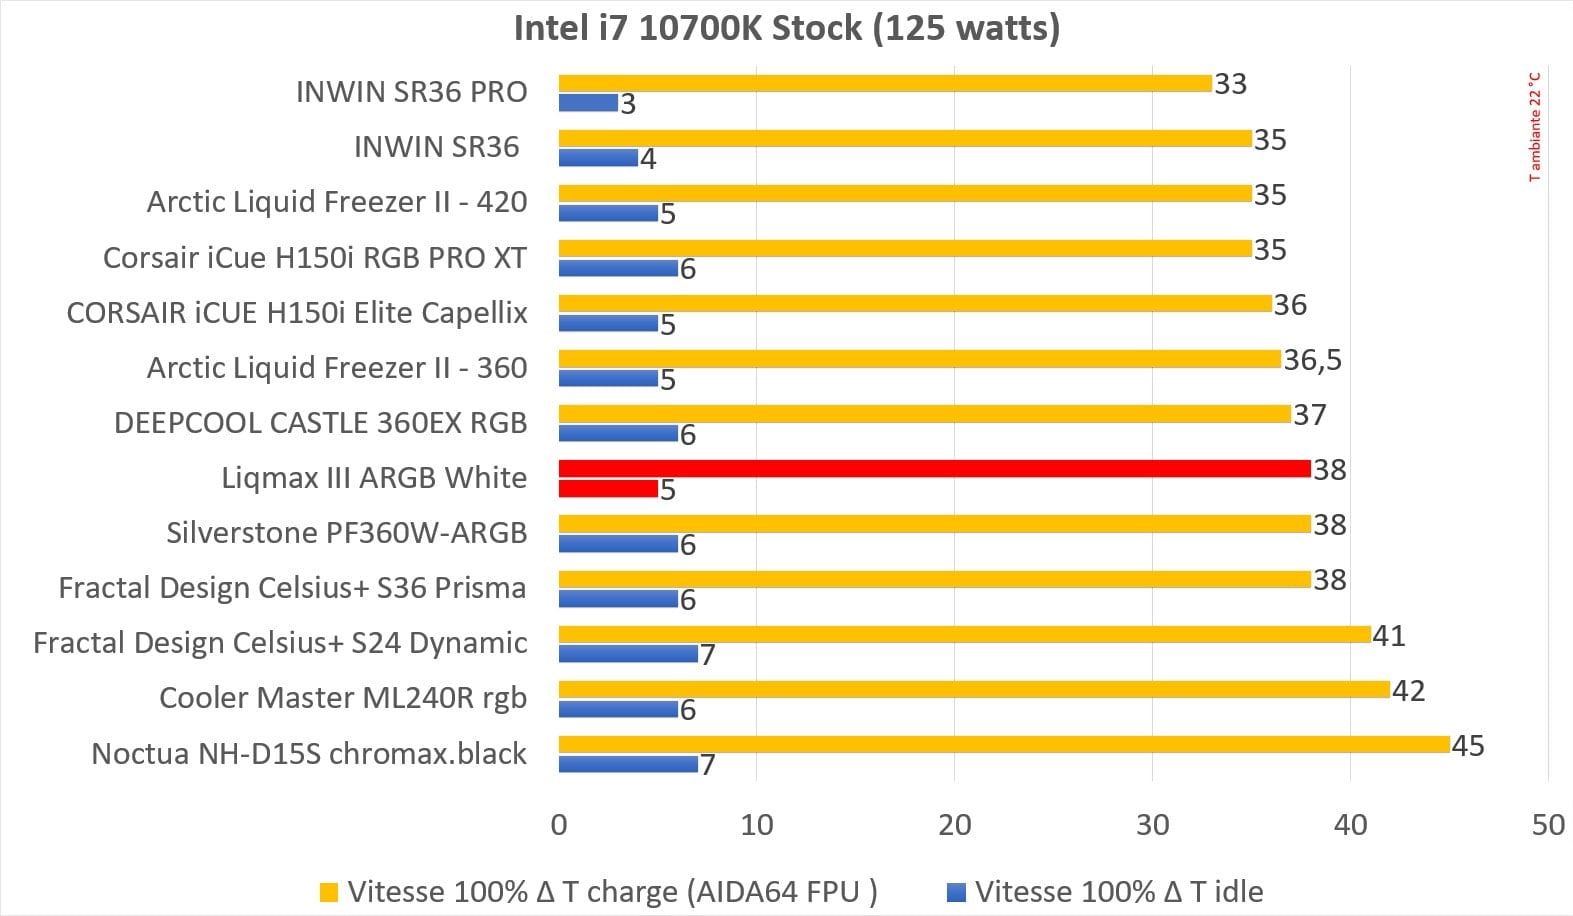Image resolution: width=1573 pixels, height=916 pixels.
Task: Select the DEEPCOOL CASTLE 360EX RGB label
Action: [x=320, y=423]
